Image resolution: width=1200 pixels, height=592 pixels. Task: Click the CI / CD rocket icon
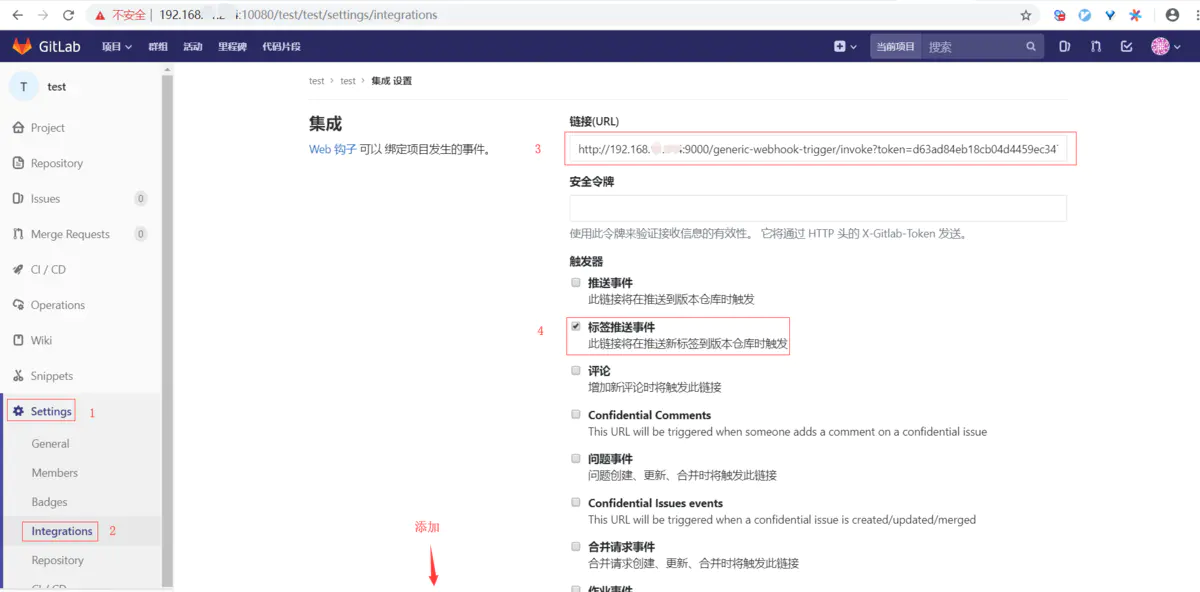click(18, 269)
